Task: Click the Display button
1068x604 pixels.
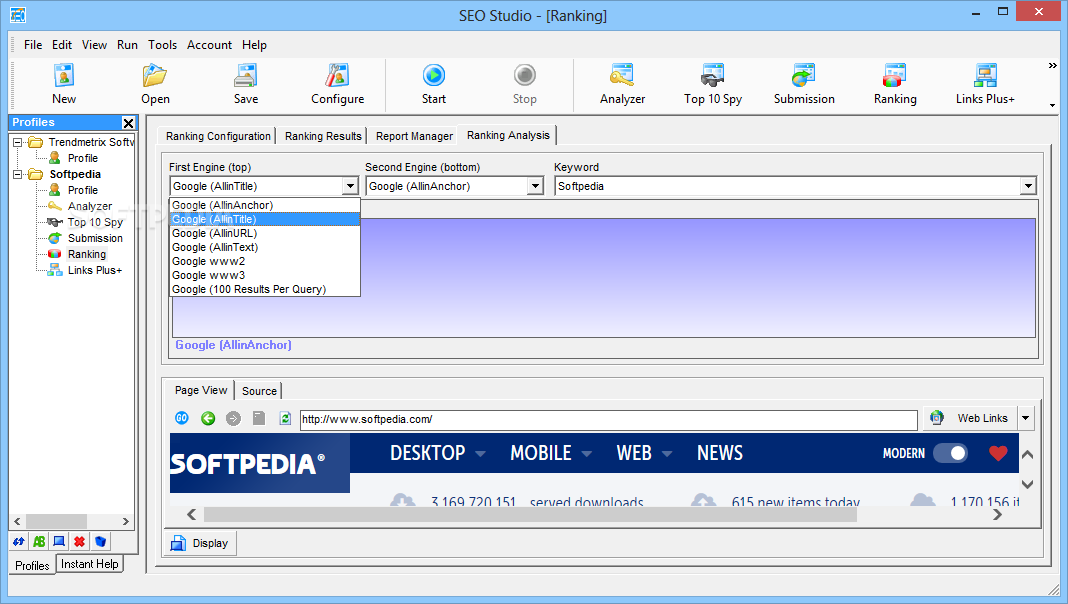Action: pos(200,543)
